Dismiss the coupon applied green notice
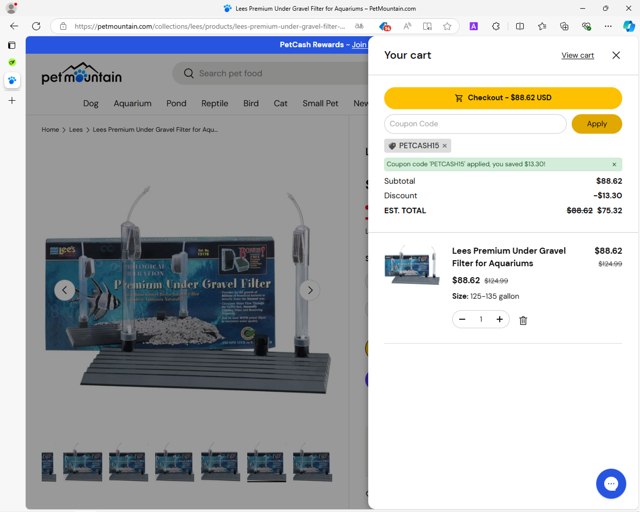 pos(614,165)
